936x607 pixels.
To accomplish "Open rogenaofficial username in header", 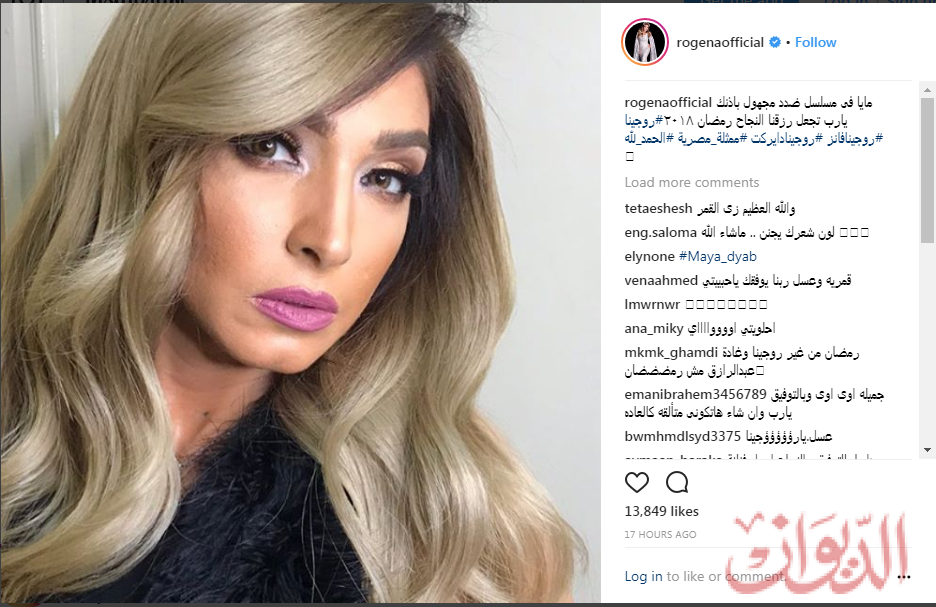I will [x=720, y=42].
